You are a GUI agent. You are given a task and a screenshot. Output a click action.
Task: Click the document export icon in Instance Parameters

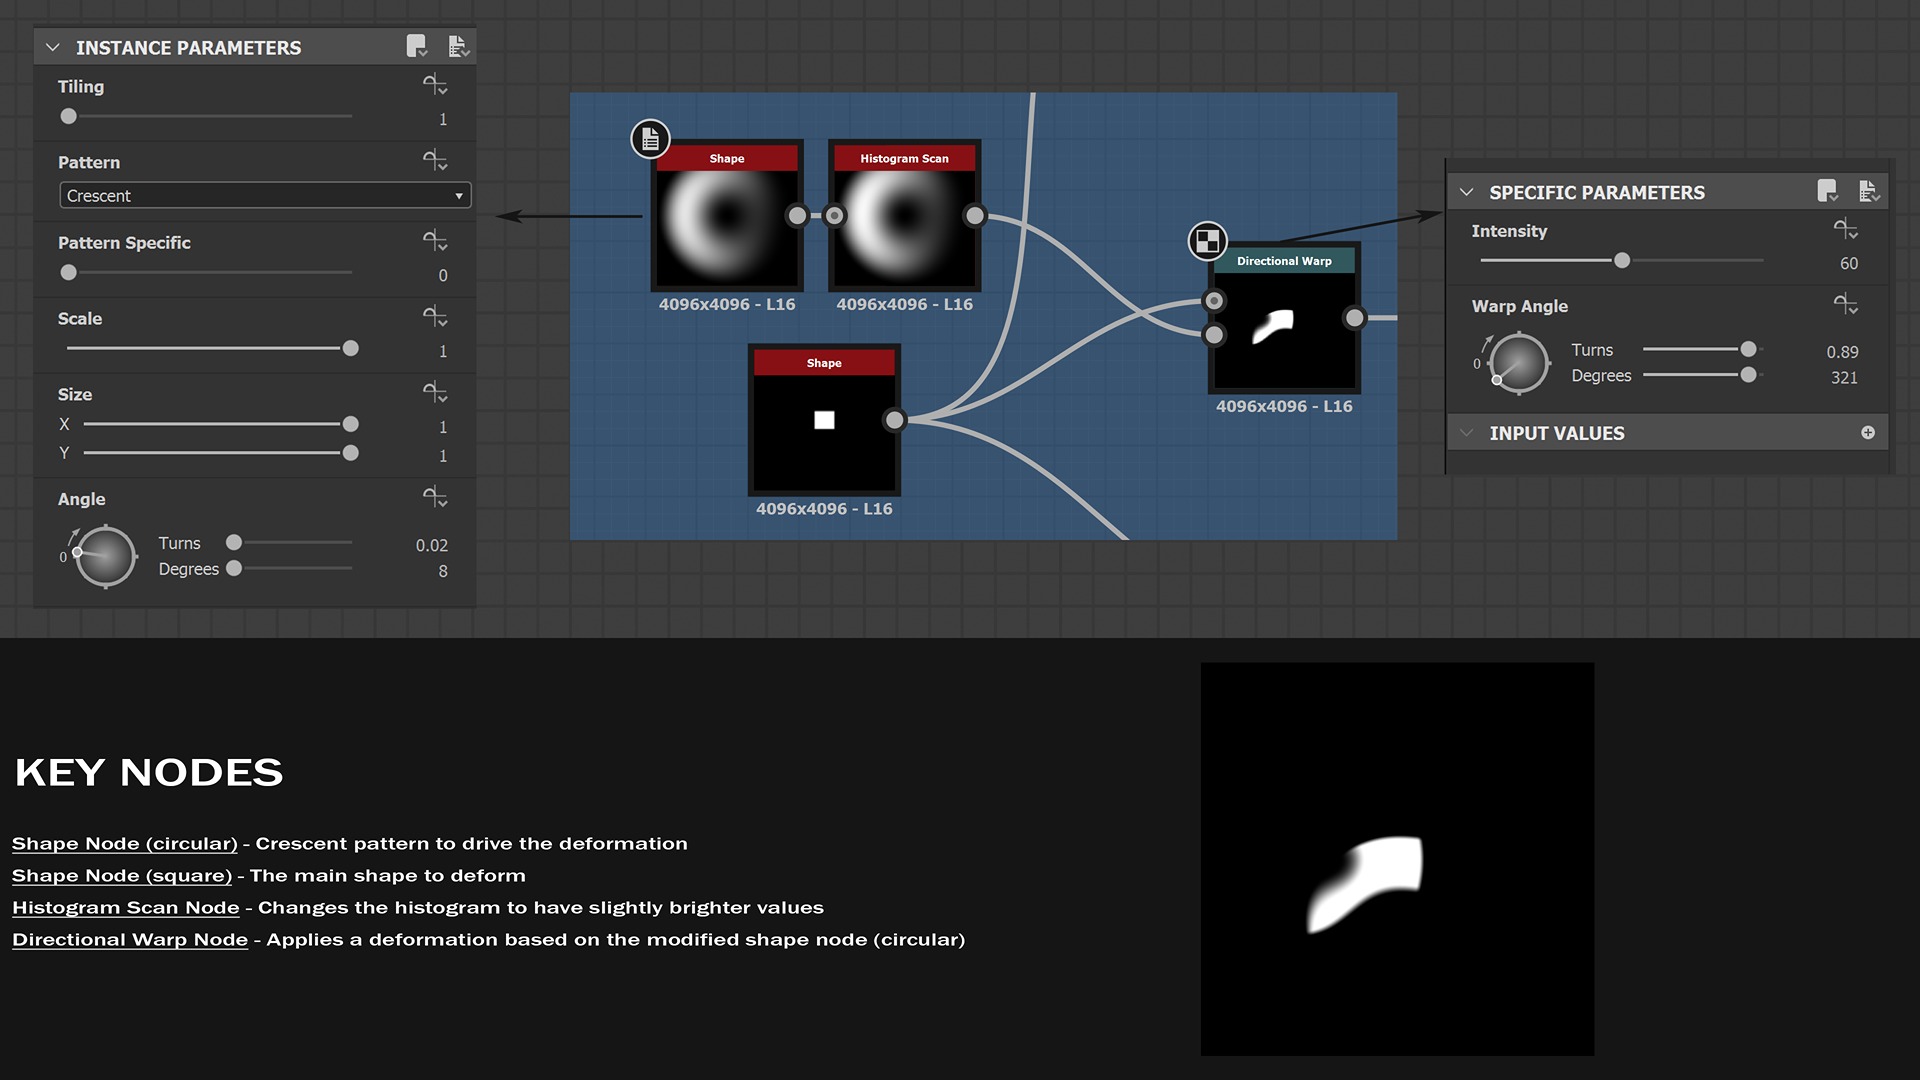[x=458, y=46]
